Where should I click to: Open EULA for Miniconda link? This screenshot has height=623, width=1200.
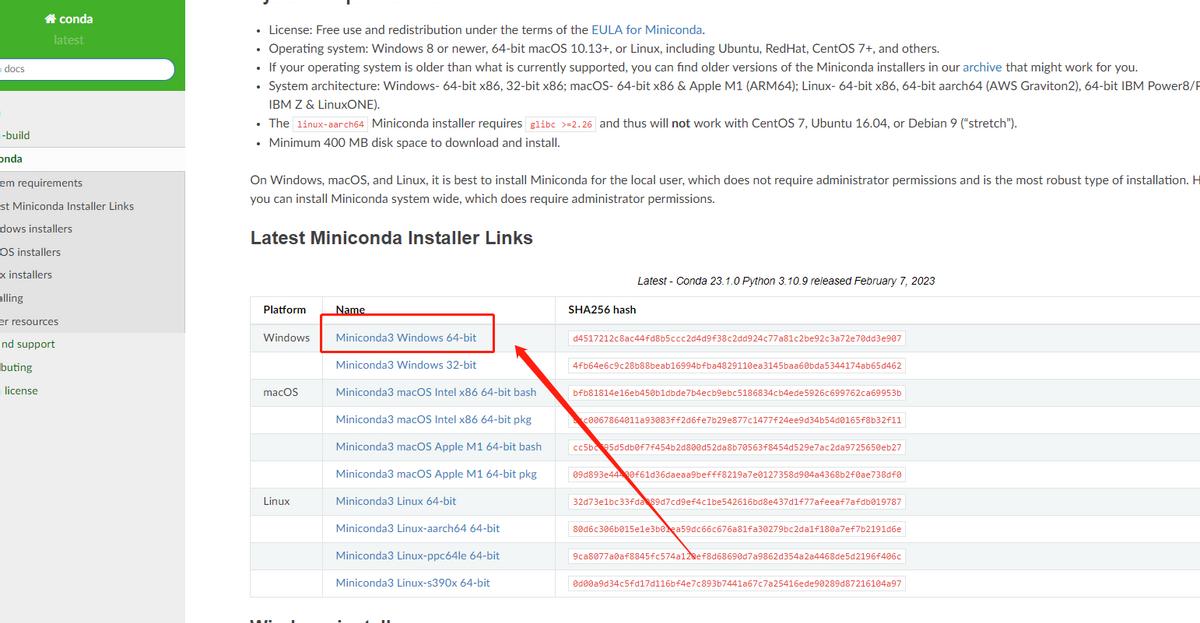click(x=647, y=30)
